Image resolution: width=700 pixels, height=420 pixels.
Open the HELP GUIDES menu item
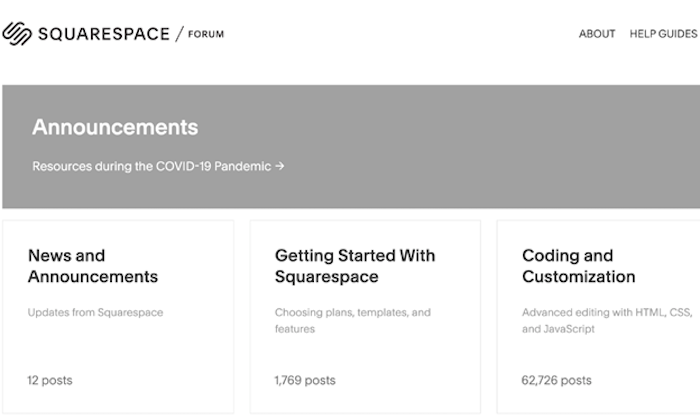(x=663, y=34)
